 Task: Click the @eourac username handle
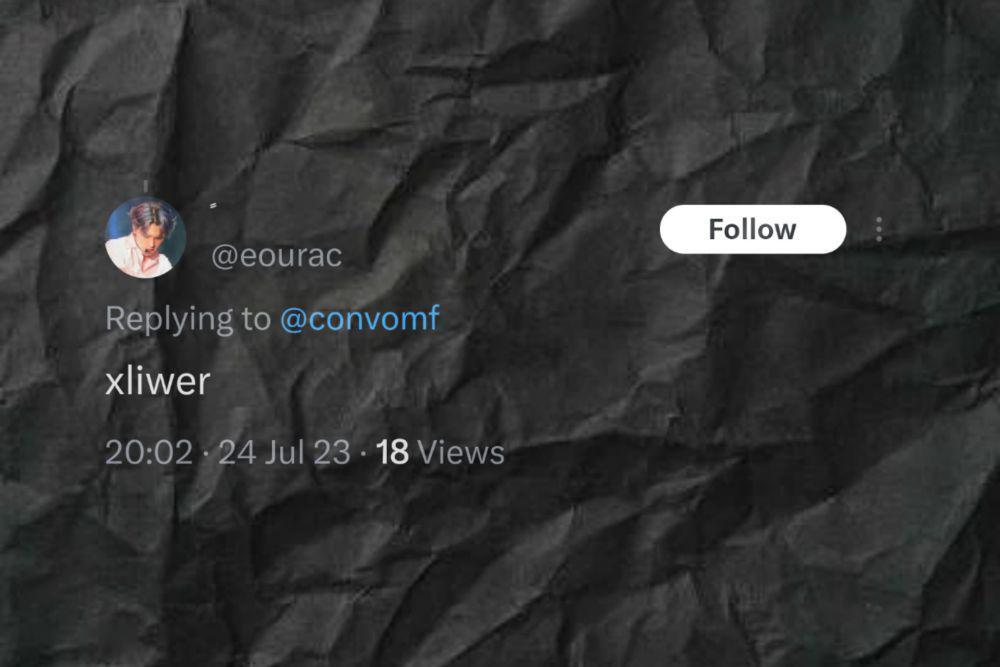pyautogui.click(x=277, y=256)
